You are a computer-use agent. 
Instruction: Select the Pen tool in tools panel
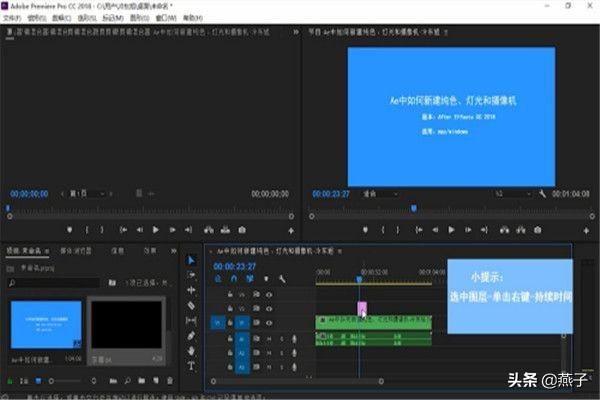pos(191,336)
